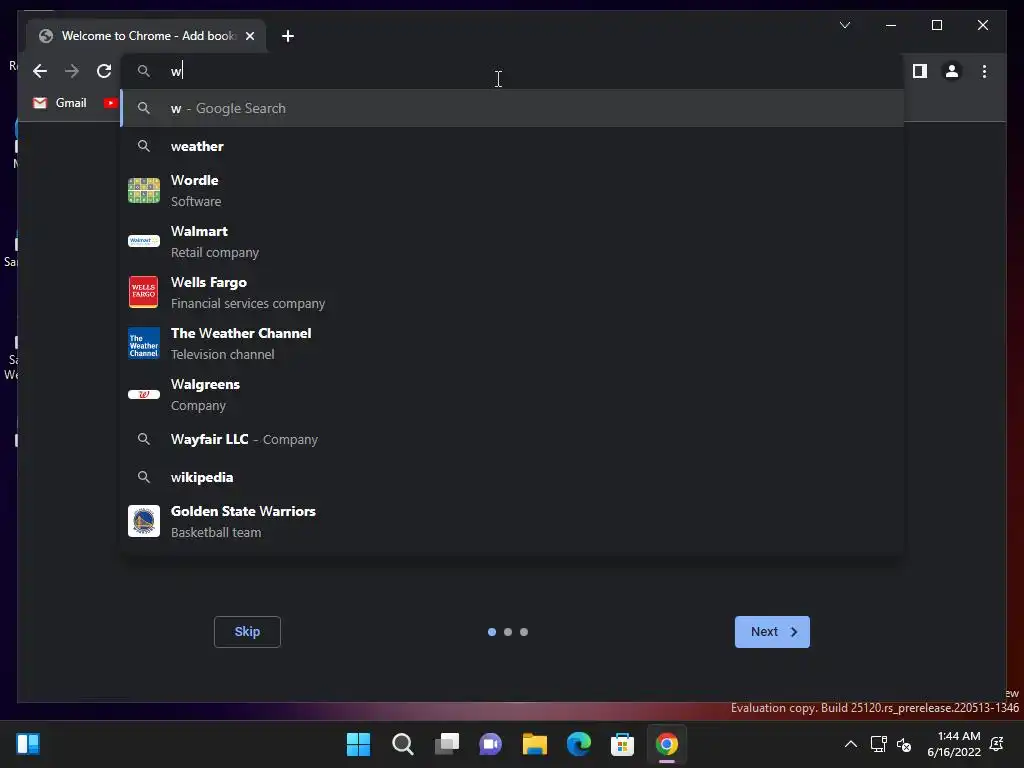Click the Walgreens logo thumbnail
This screenshot has height=768, width=1024.
tap(144, 394)
